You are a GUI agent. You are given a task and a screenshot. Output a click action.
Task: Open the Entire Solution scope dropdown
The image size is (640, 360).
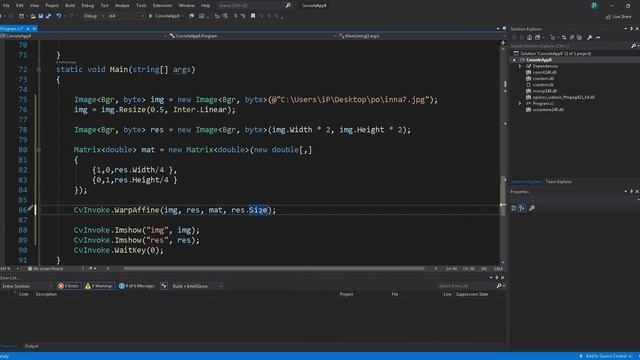(x=27, y=286)
